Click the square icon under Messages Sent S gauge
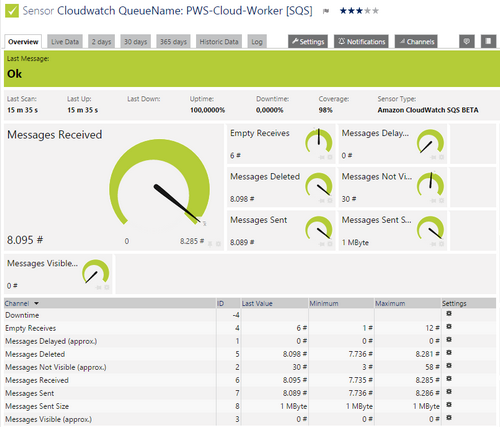The image size is (500, 427). [441, 244]
